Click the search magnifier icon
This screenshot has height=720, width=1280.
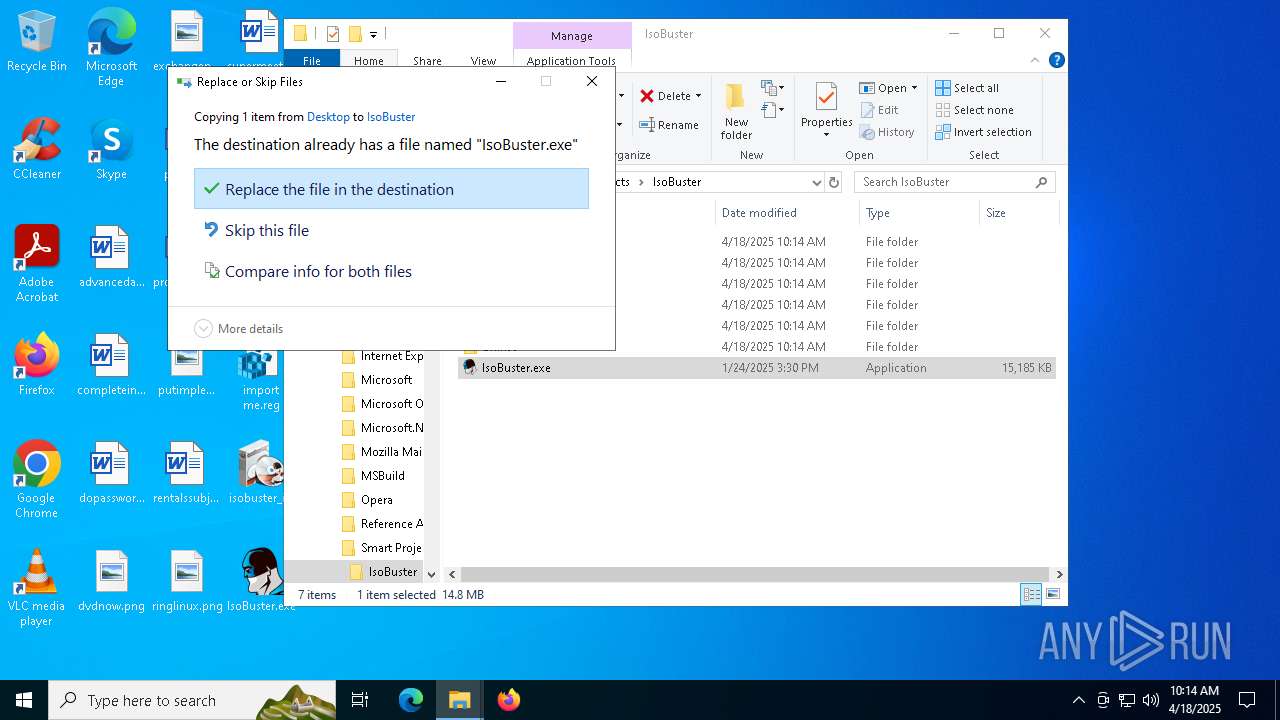pyautogui.click(x=1042, y=182)
